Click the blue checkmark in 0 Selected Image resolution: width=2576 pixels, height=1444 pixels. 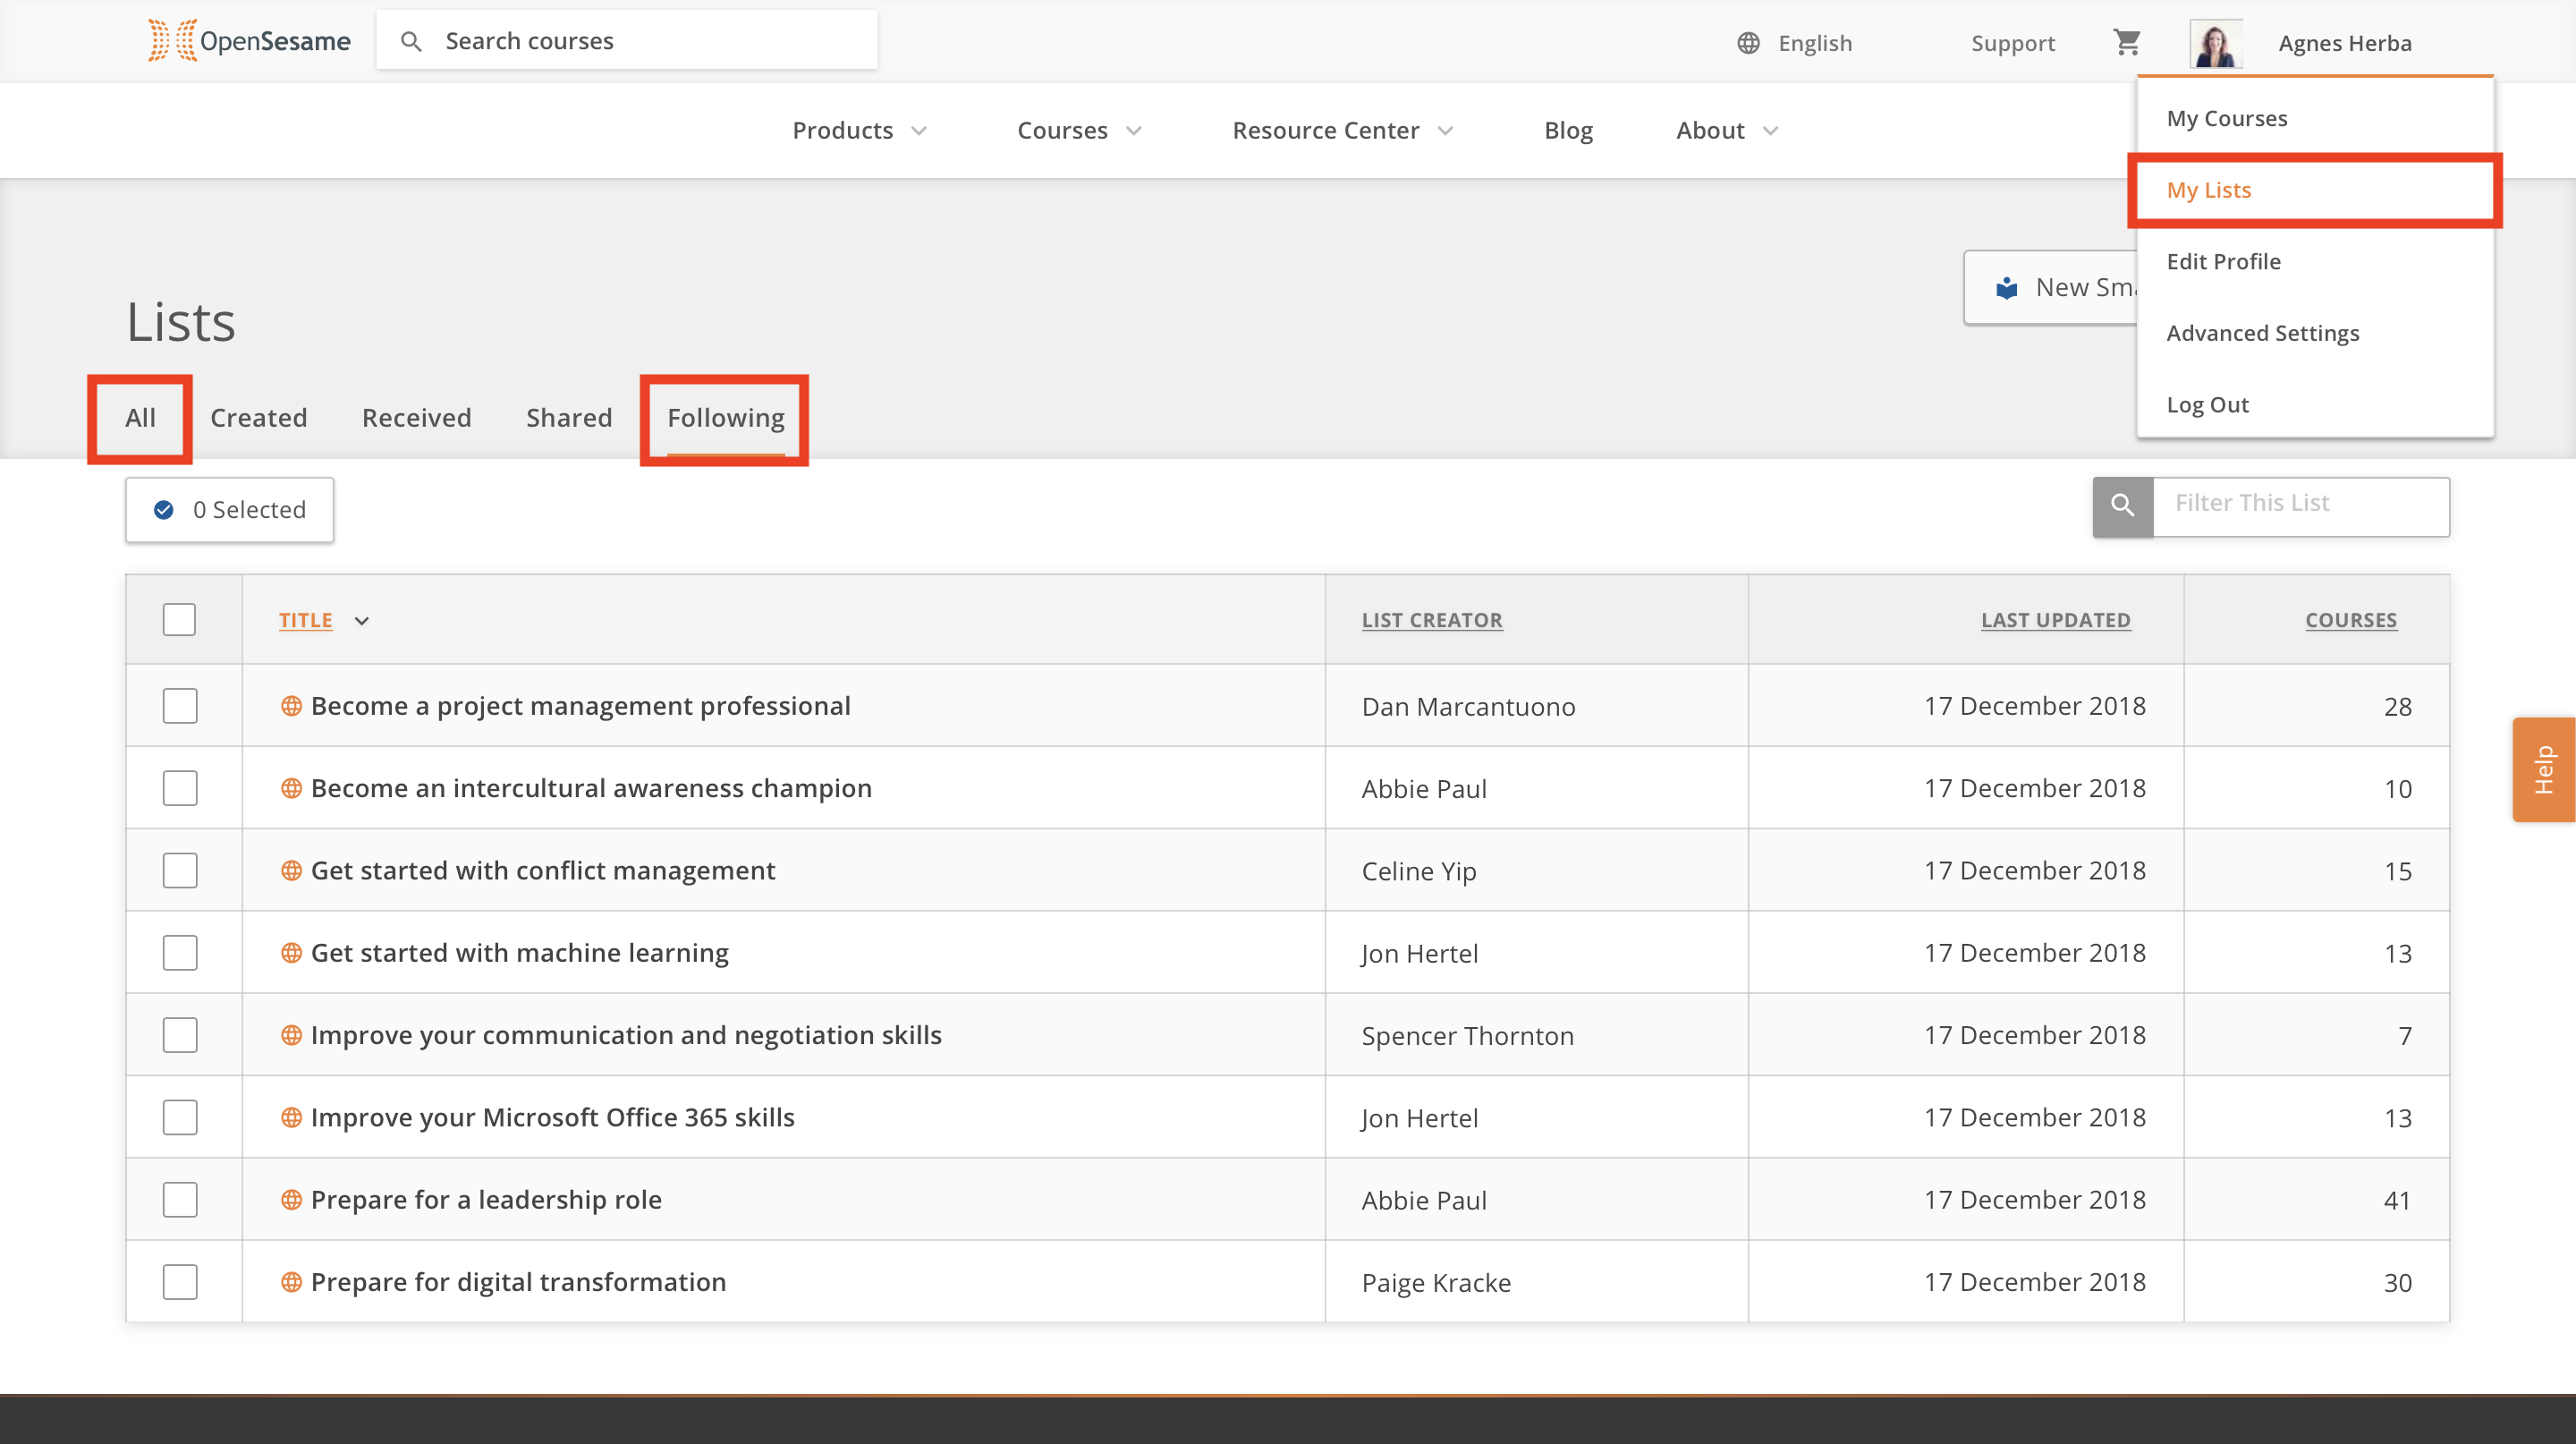(x=164, y=510)
